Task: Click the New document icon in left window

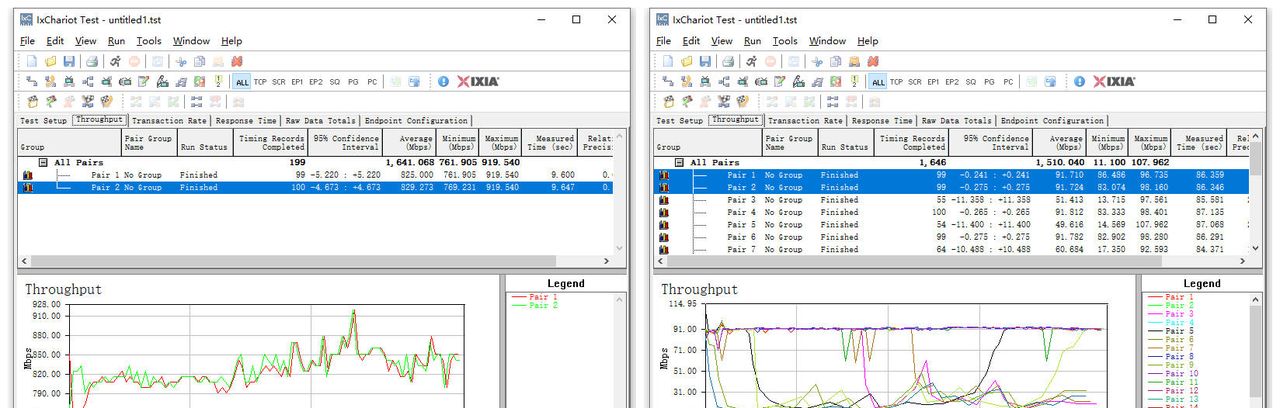Action: pos(32,62)
